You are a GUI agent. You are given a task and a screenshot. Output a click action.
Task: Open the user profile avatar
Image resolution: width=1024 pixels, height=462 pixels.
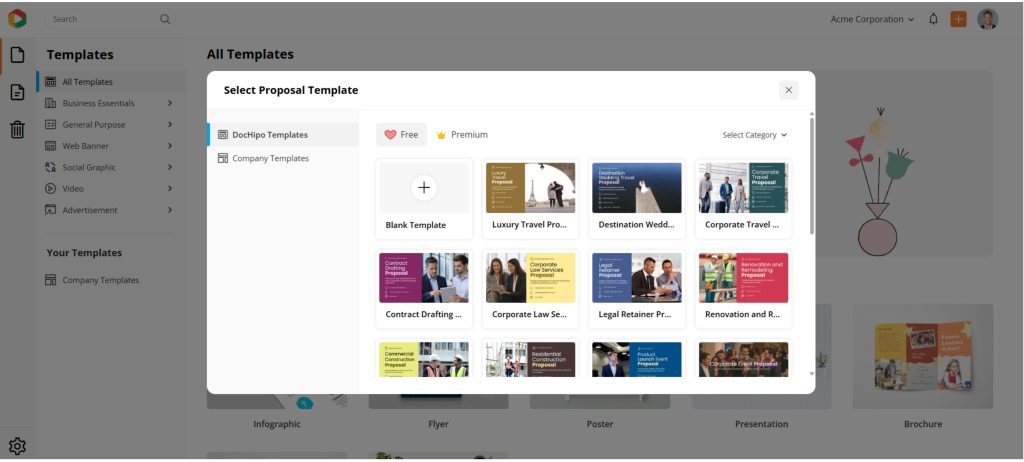[x=987, y=19]
